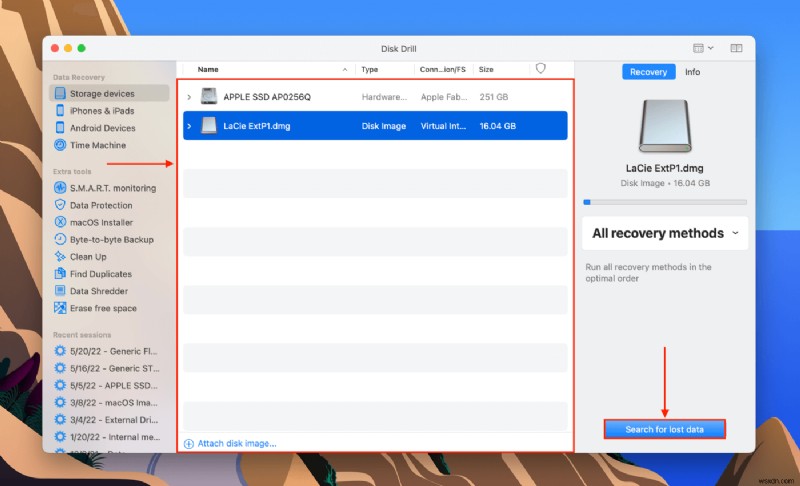Viewport: 800px width, 486px height.
Task: Open Android Devices section
Action: pos(102,128)
